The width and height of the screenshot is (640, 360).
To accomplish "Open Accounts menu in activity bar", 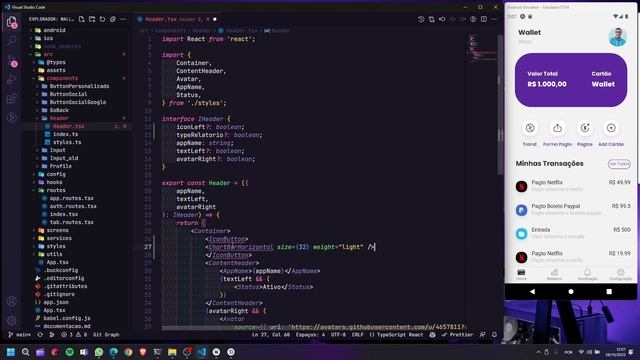I will coord(12,301).
